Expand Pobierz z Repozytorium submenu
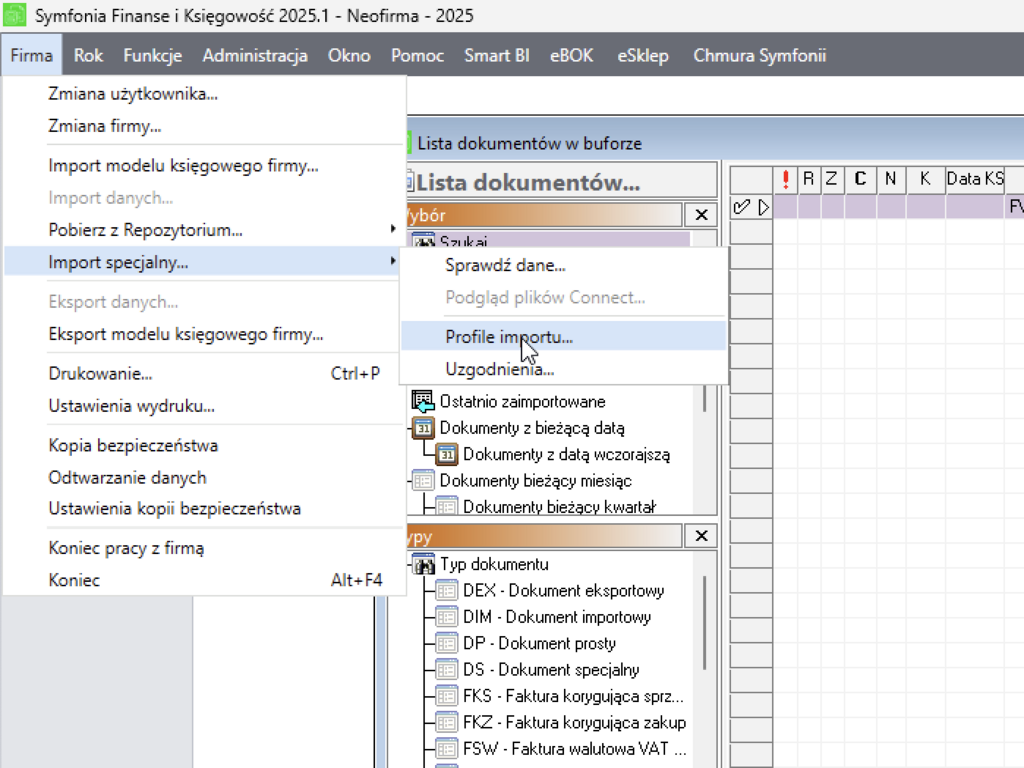The image size is (1024, 768). pos(204,230)
